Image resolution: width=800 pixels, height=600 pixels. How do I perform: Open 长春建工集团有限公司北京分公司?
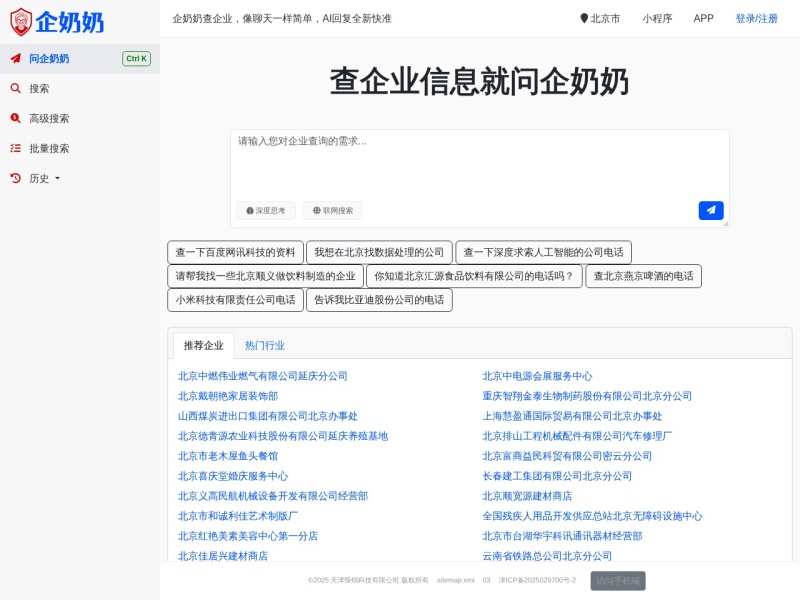[557, 476]
